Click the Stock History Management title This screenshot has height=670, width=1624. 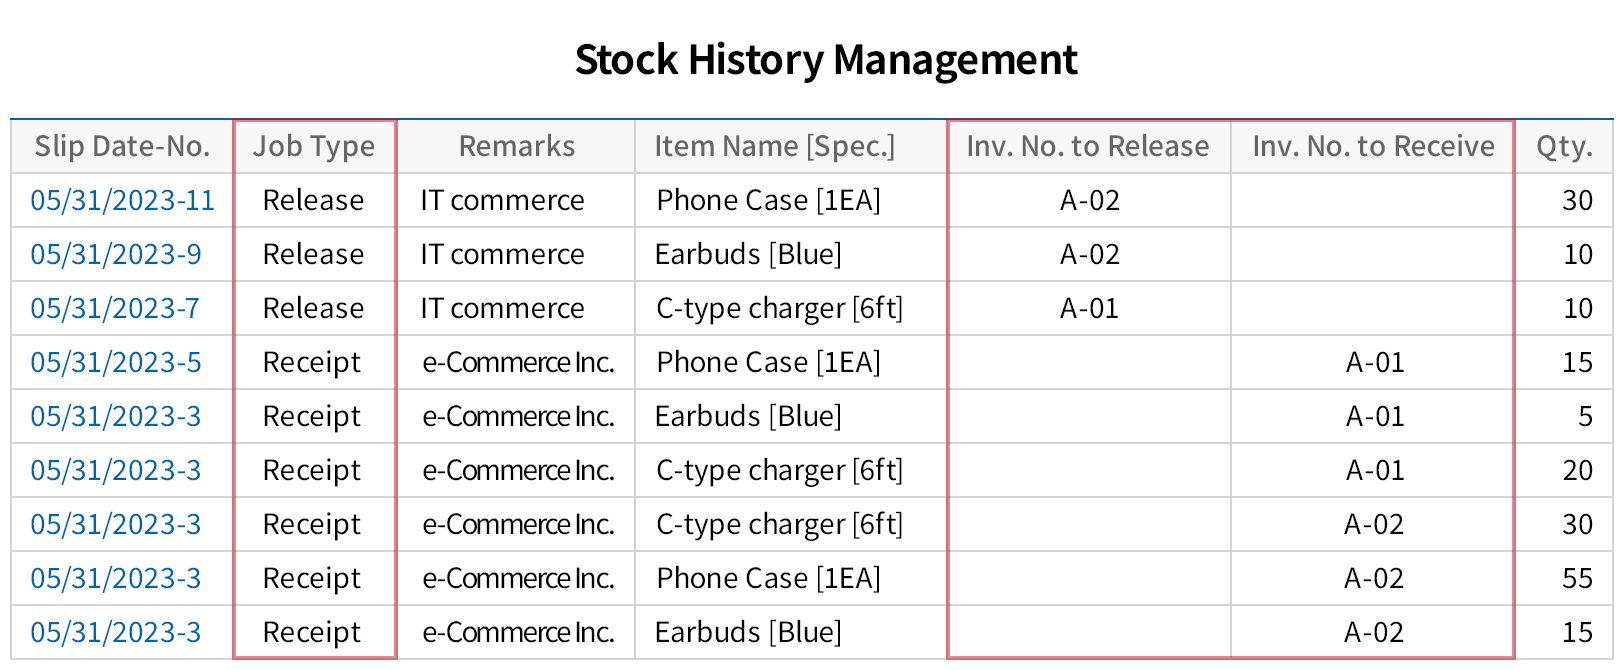pos(826,60)
